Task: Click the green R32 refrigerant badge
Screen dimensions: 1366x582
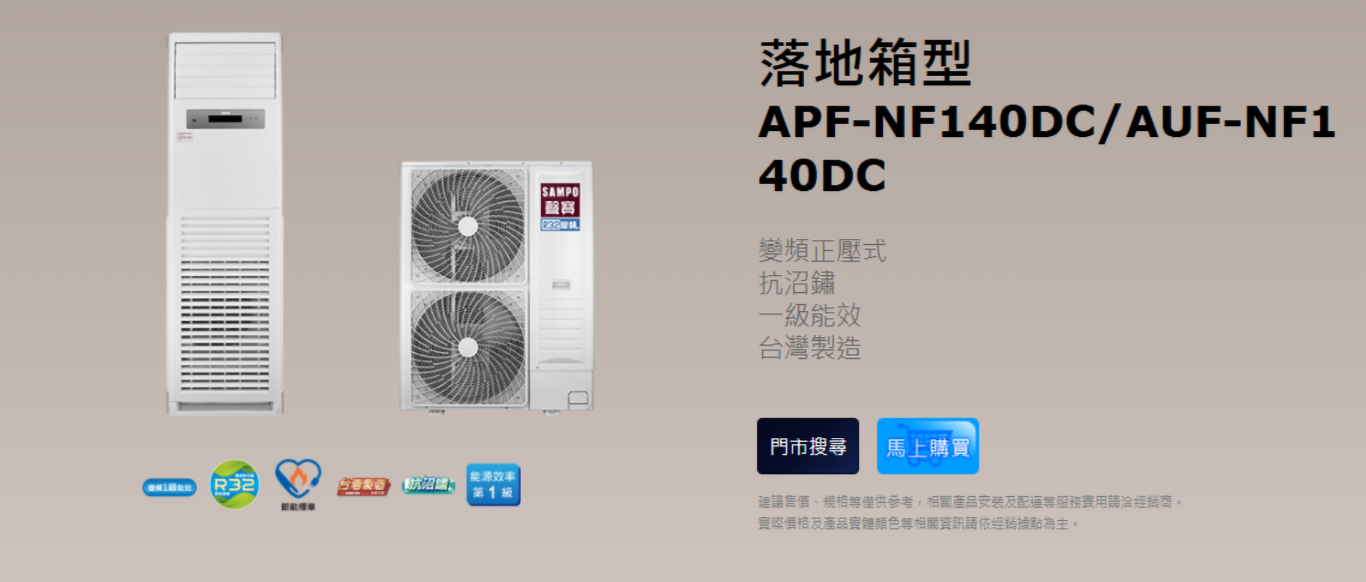Action: tap(234, 484)
